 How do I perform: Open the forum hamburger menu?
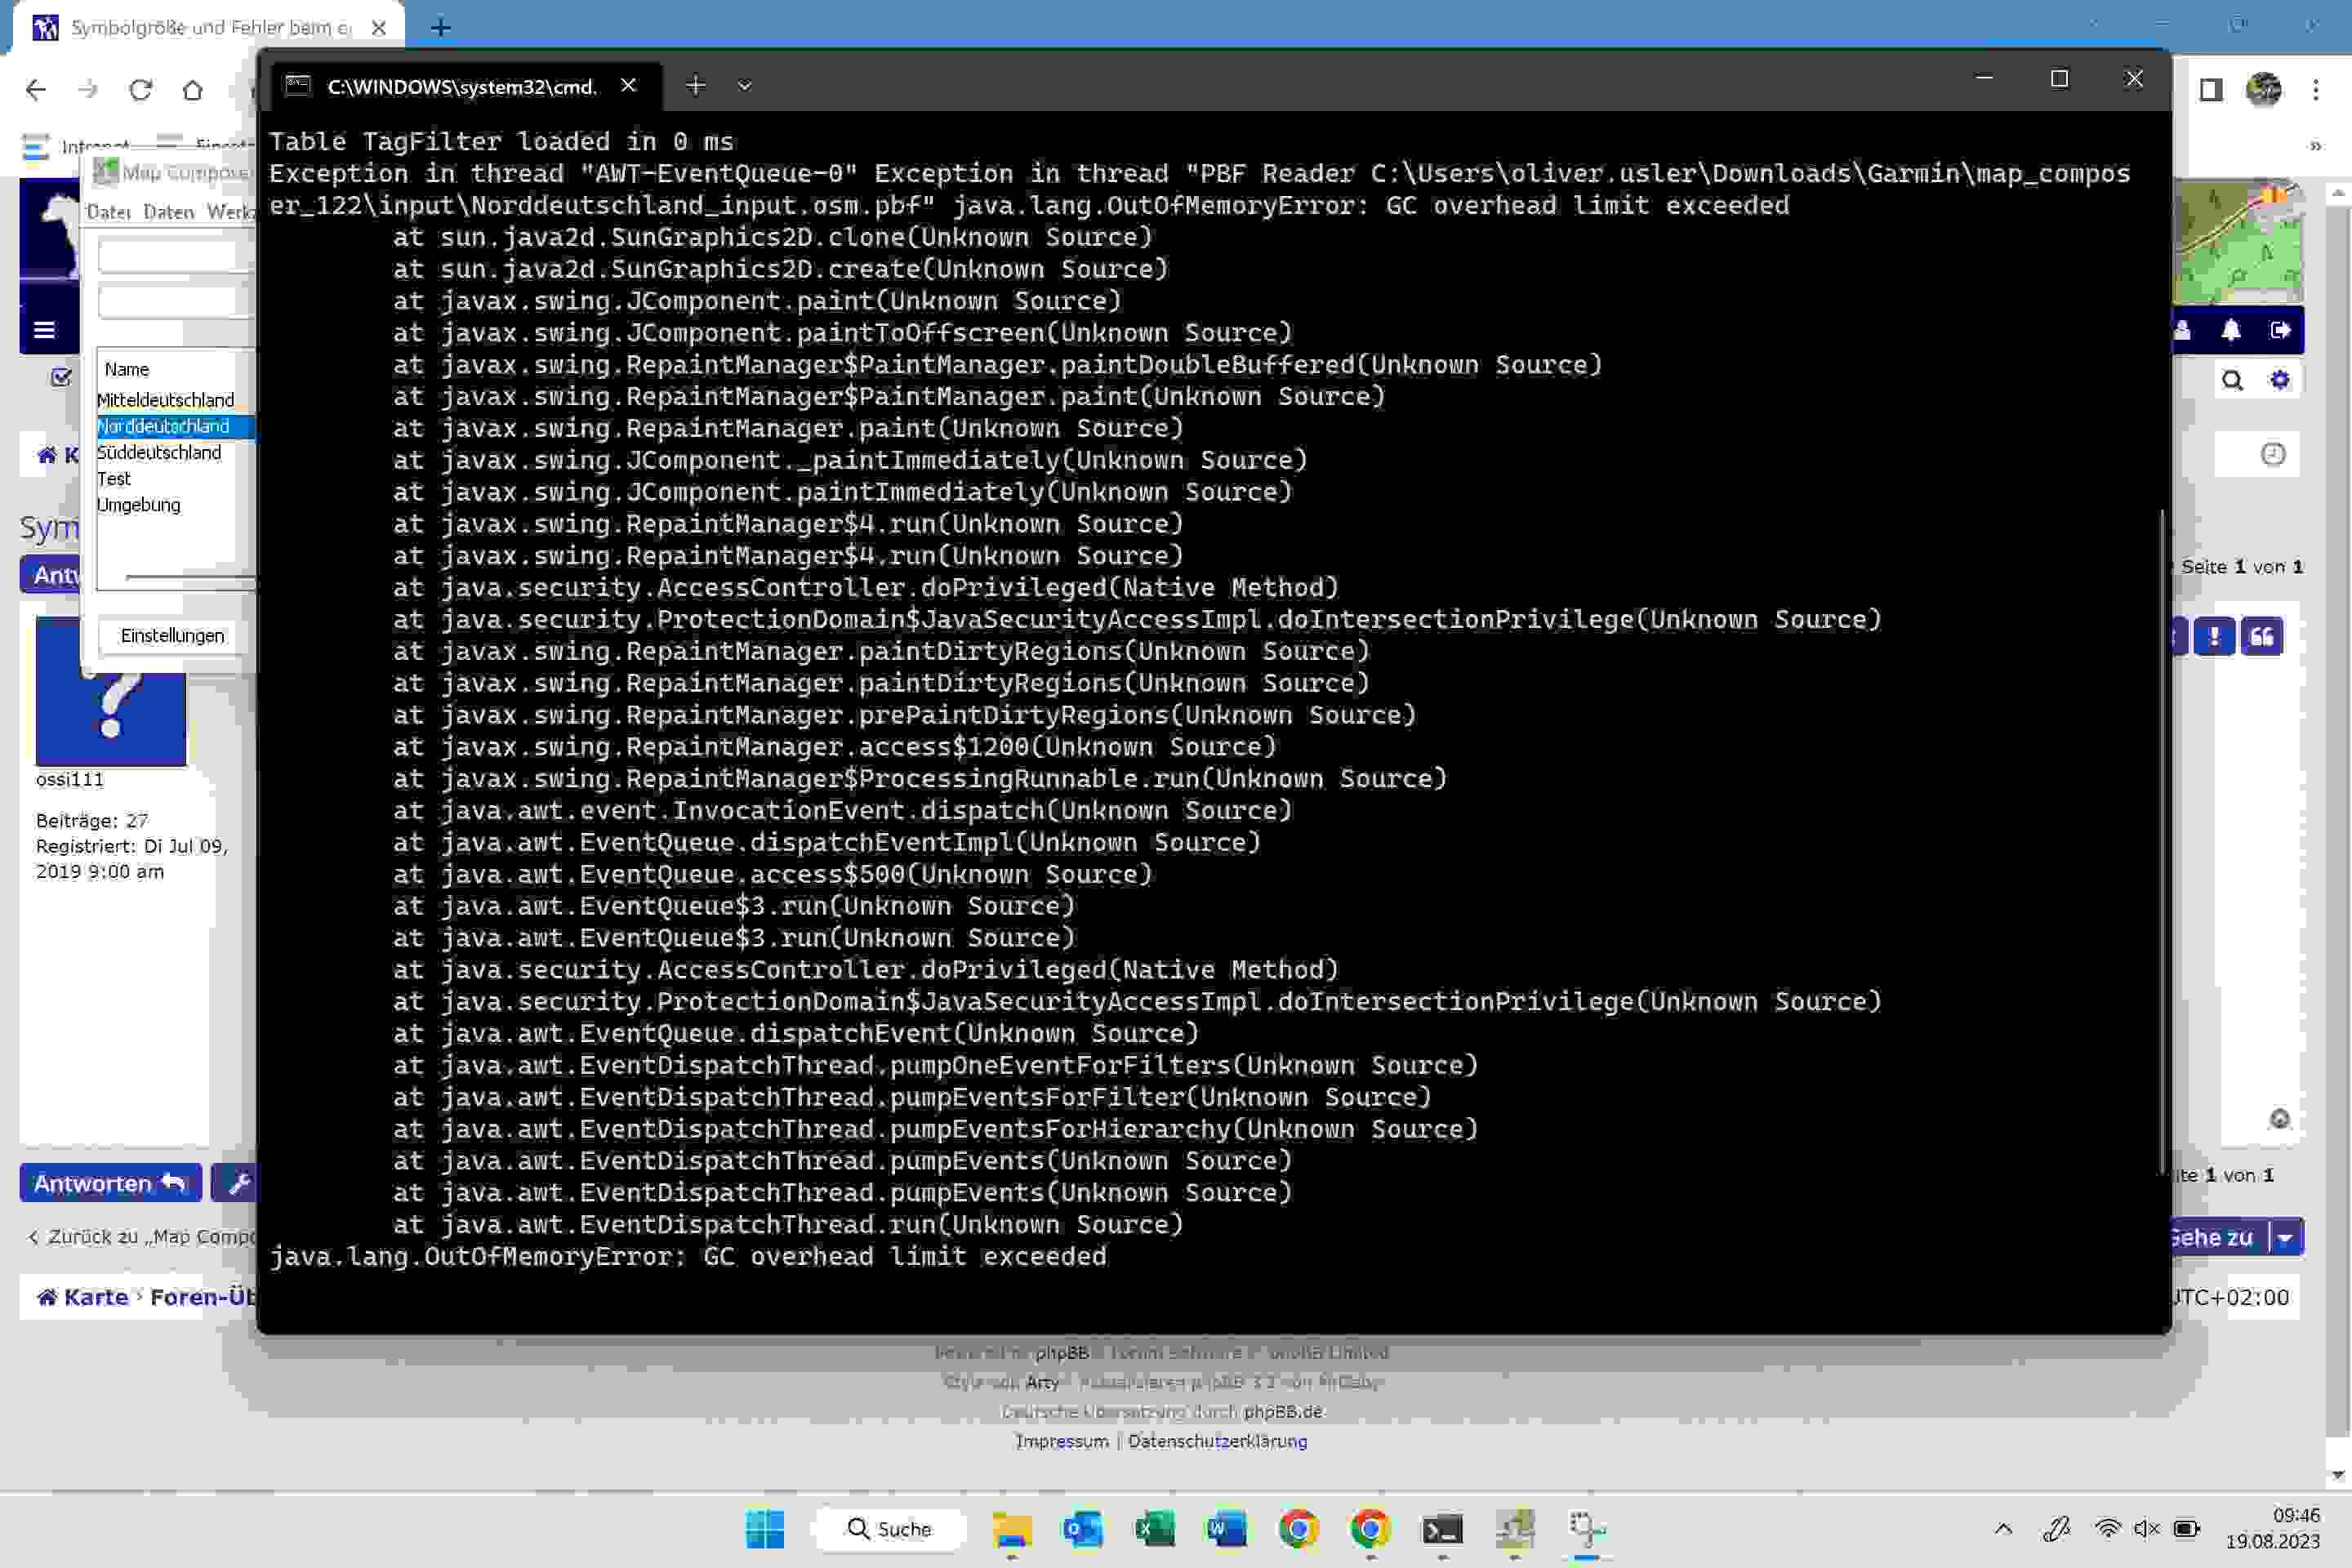tap(44, 330)
